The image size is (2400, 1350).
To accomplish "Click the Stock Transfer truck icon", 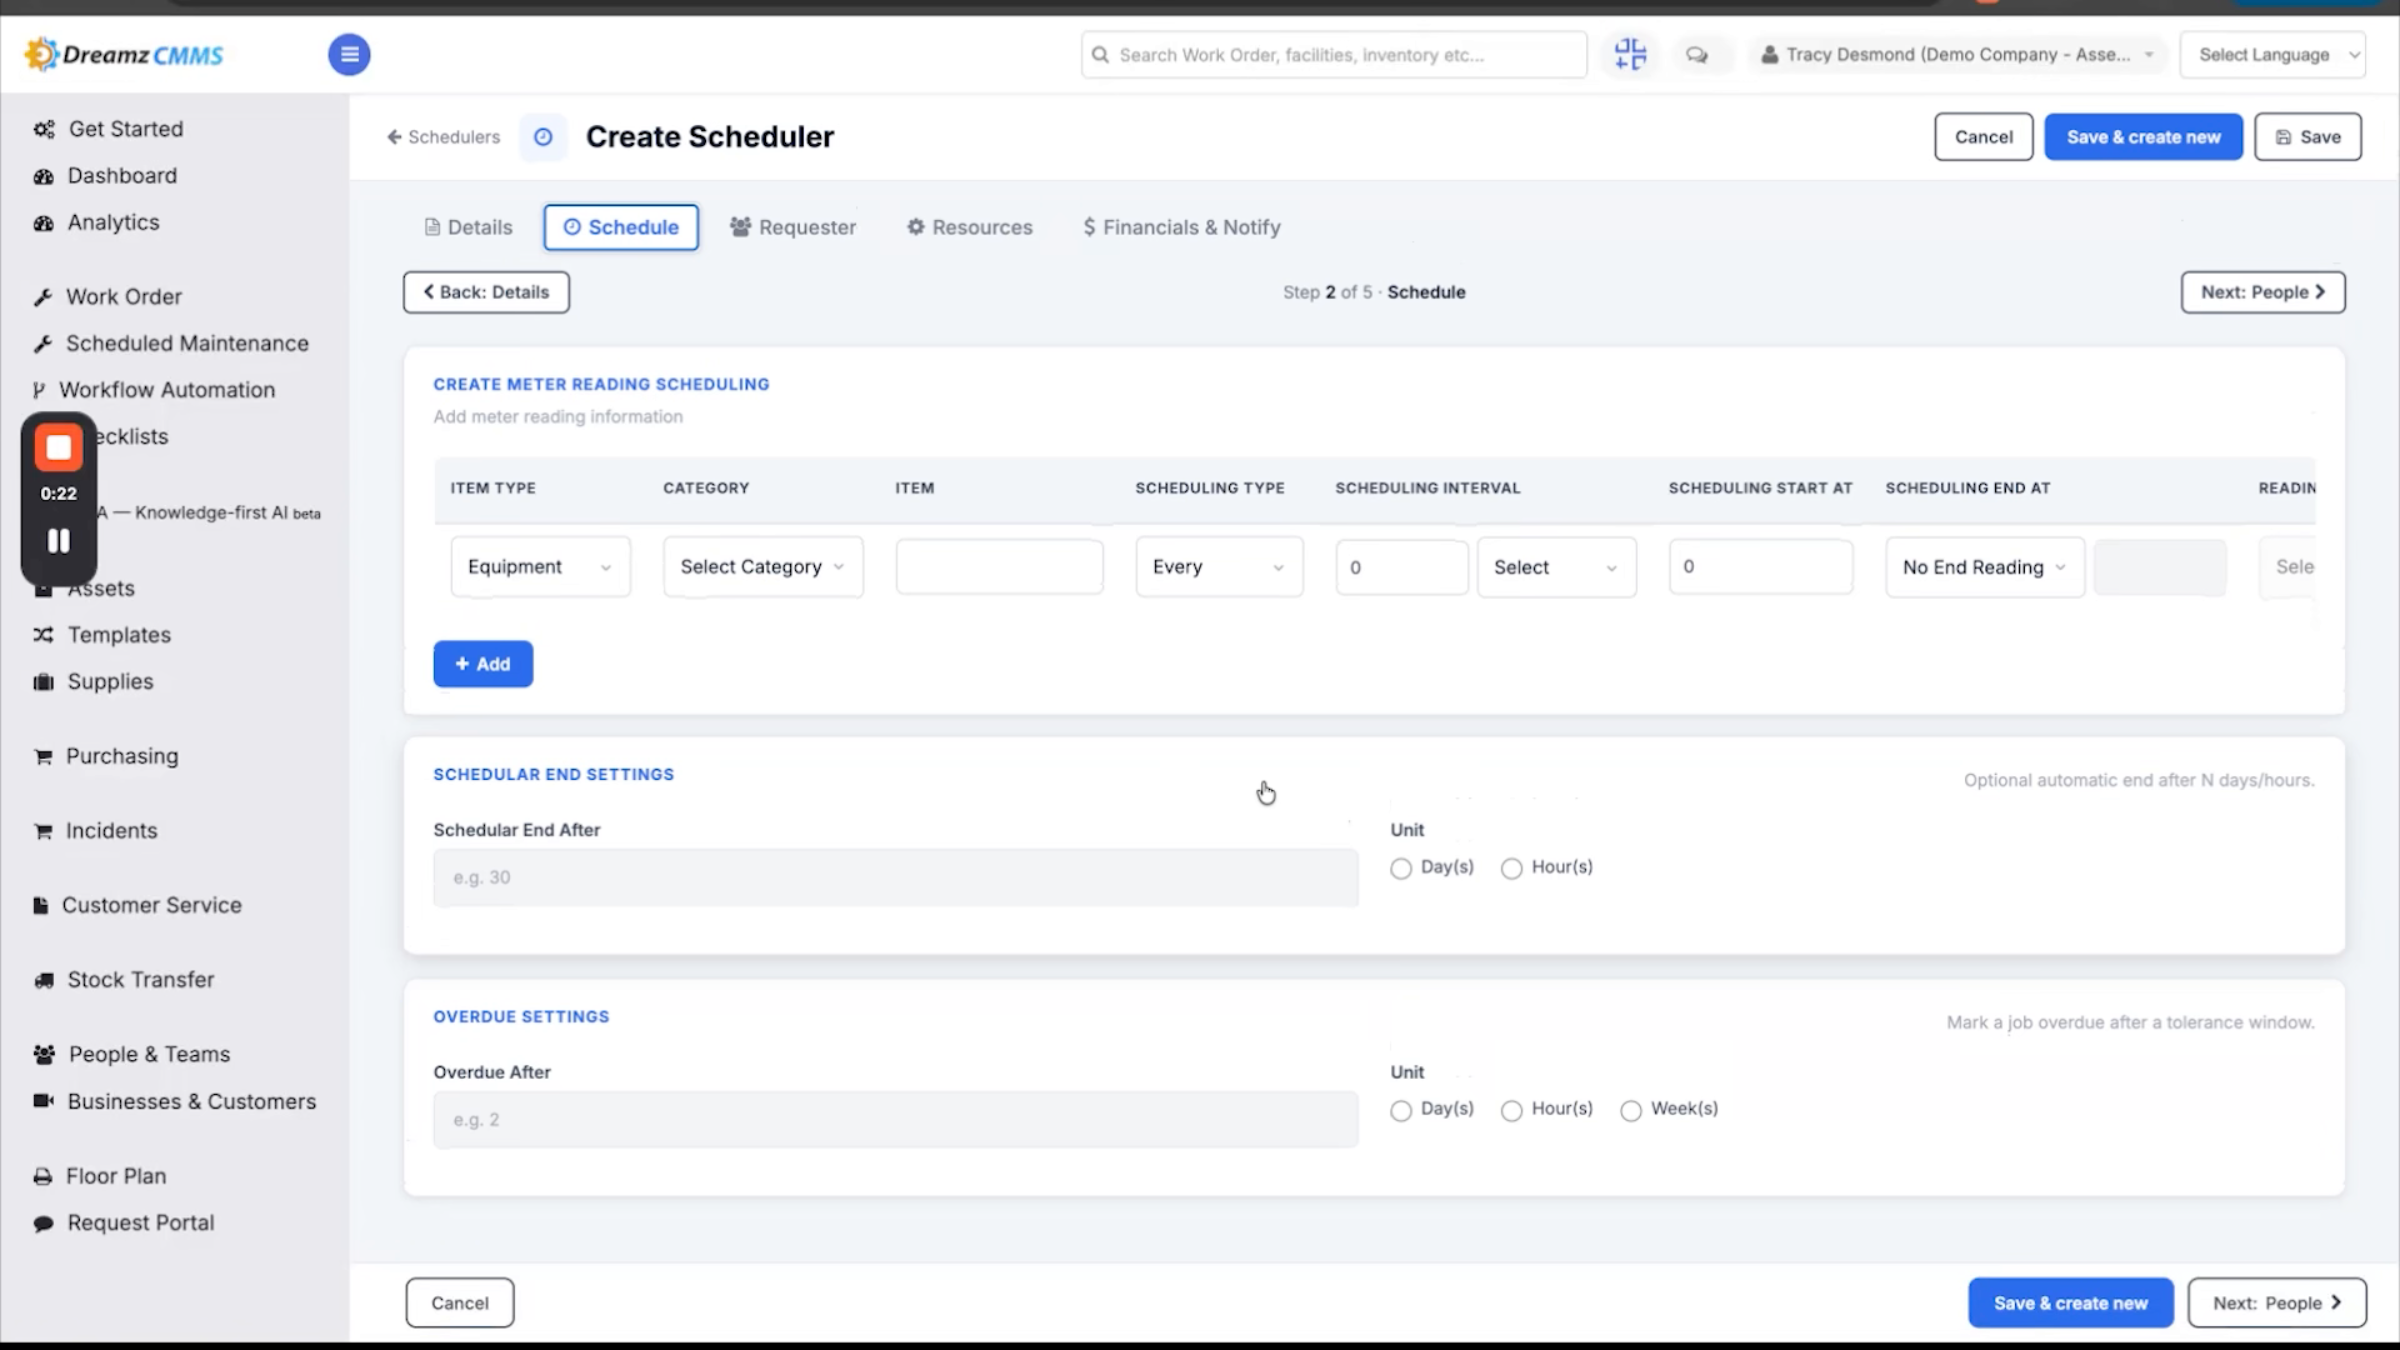I will pyautogui.click(x=43, y=980).
